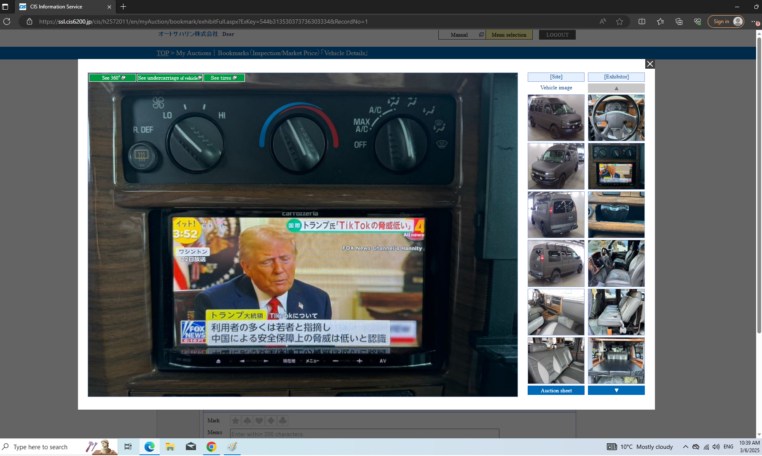Click the diamond Mark icon
The width and height of the screenshot is (762, 456).
pos(271,421)
